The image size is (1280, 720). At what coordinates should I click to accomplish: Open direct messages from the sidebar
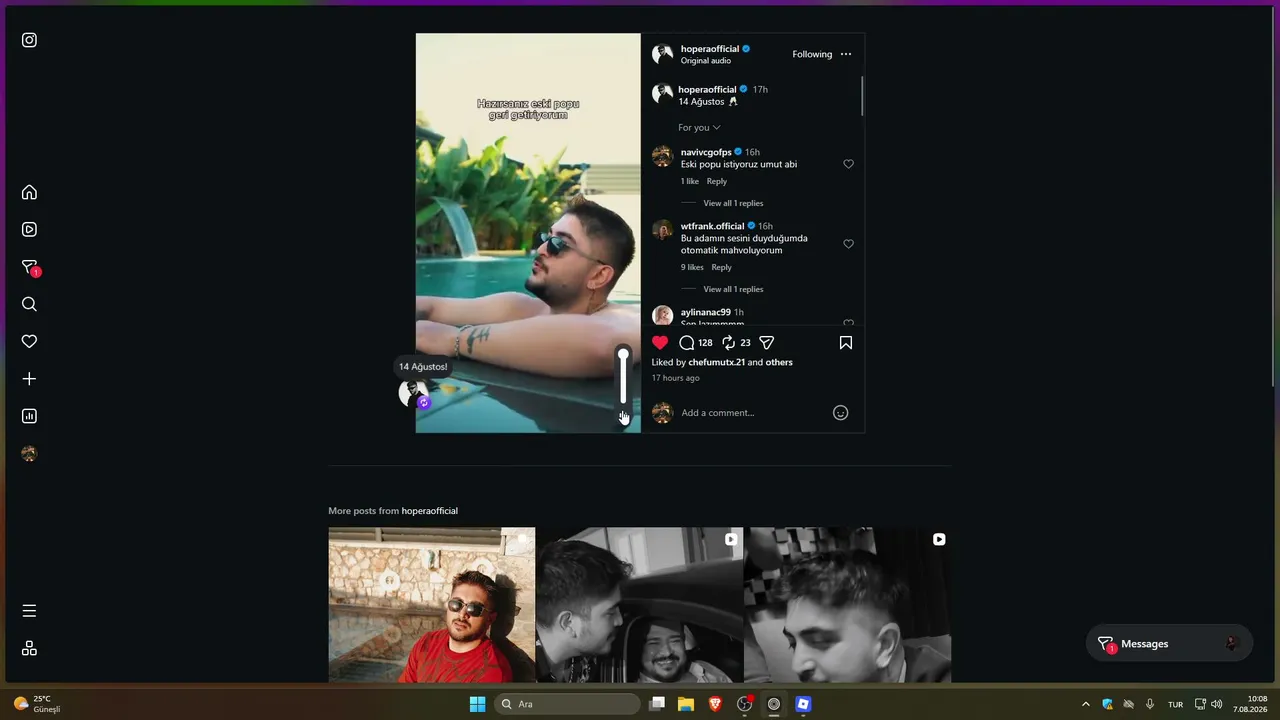[30, 267]
